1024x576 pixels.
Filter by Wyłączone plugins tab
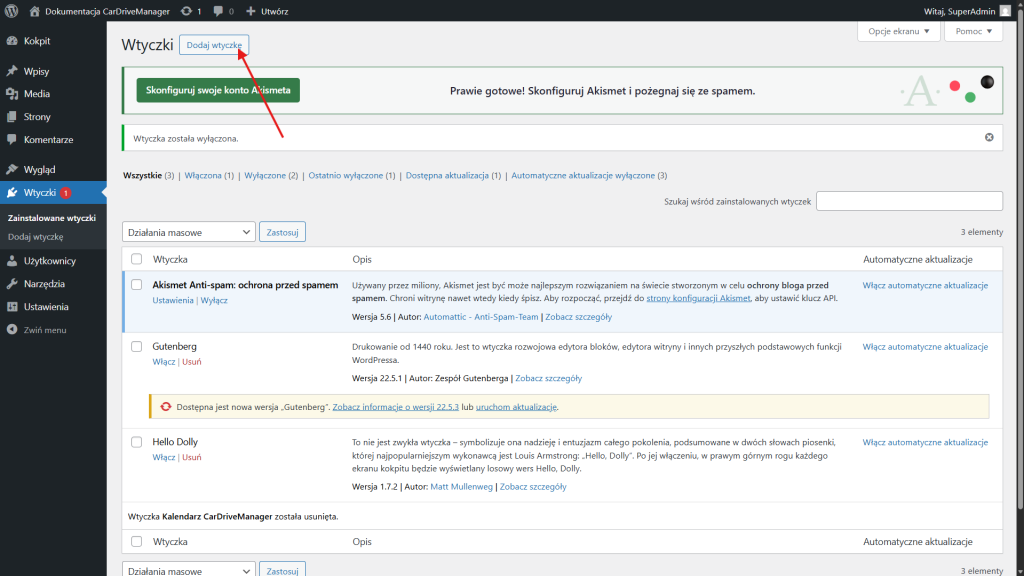271,175
